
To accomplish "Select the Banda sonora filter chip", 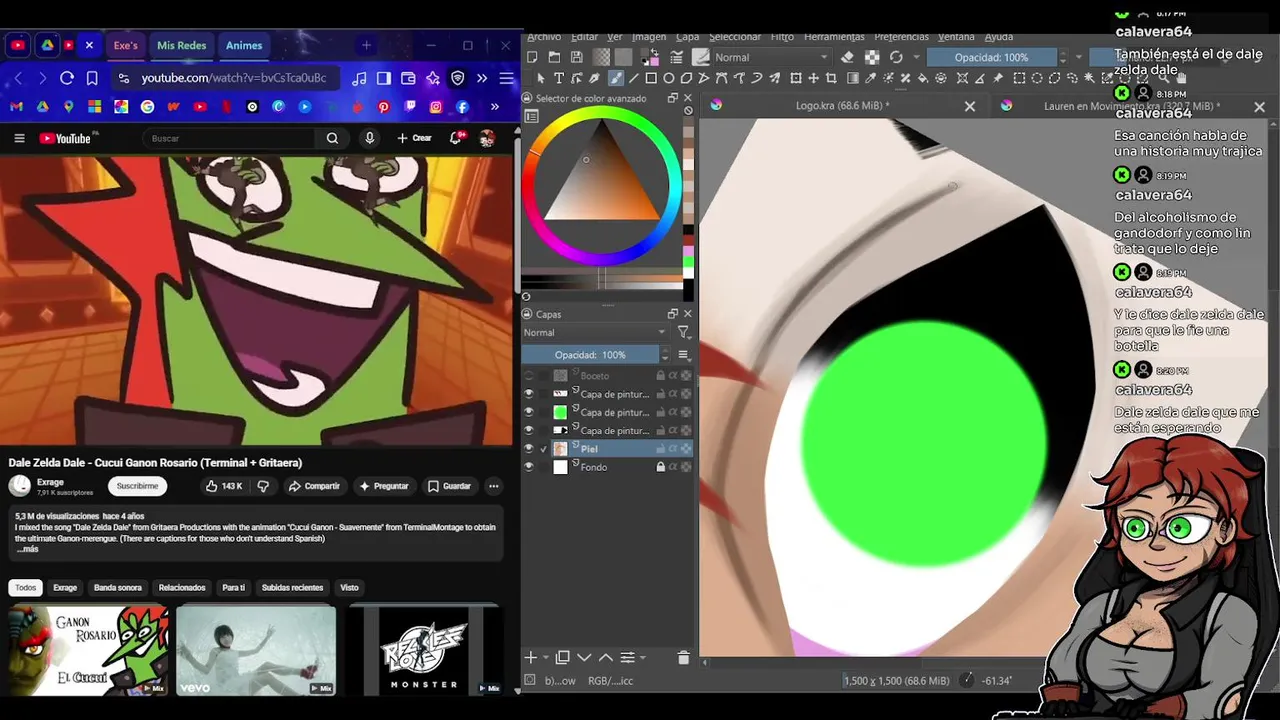I will coord(118,587).
